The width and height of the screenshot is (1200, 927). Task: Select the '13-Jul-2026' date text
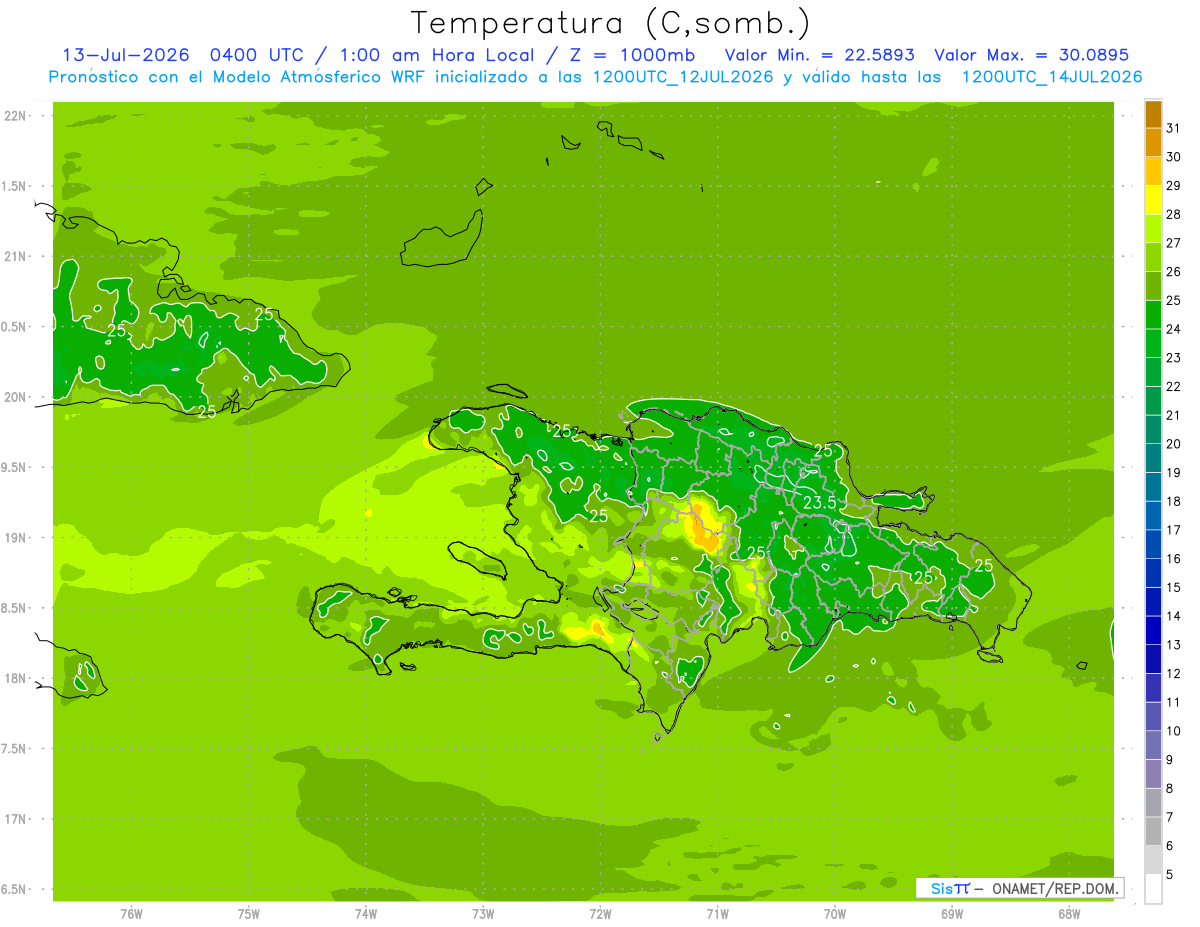[x=125, y=55]
